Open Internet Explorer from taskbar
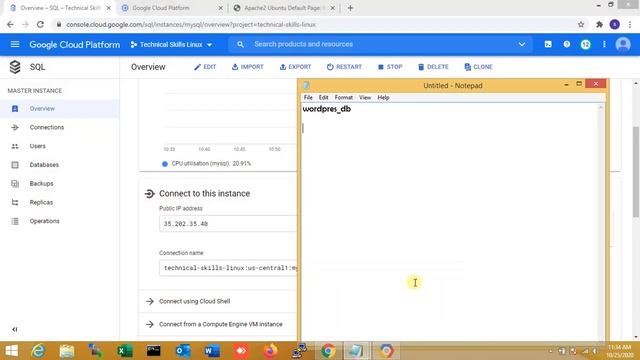 pos(38,351)
